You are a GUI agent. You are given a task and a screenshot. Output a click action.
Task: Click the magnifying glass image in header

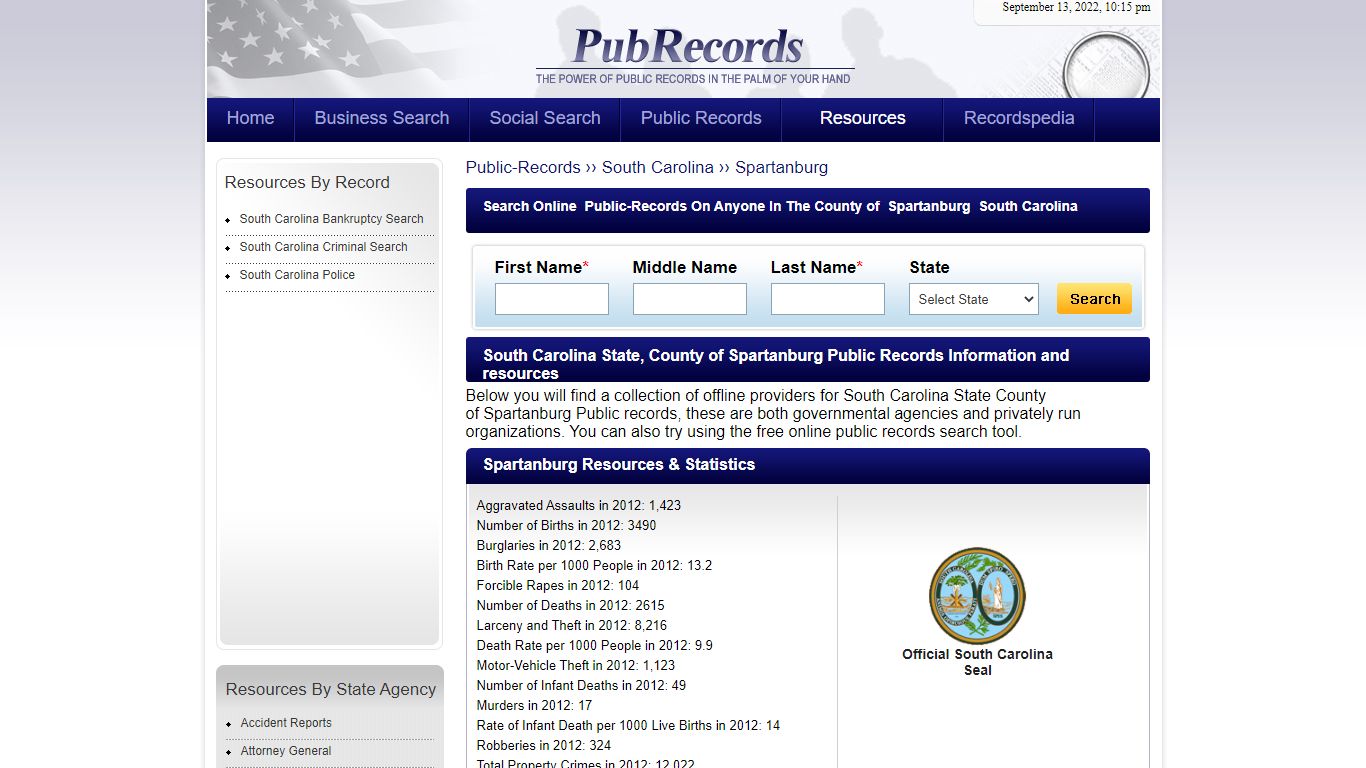click(1106, 66)
